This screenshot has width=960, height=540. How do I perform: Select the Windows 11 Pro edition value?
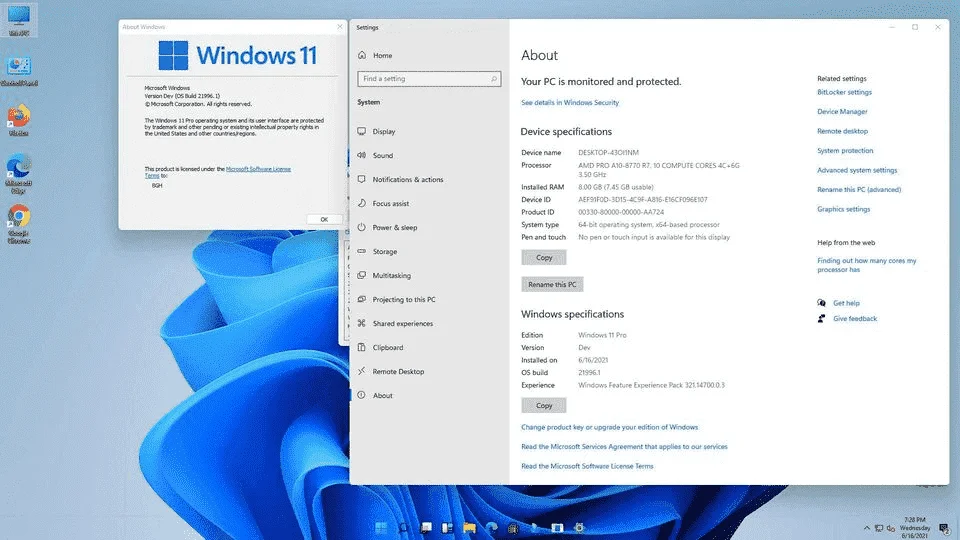tap(602, 336)
